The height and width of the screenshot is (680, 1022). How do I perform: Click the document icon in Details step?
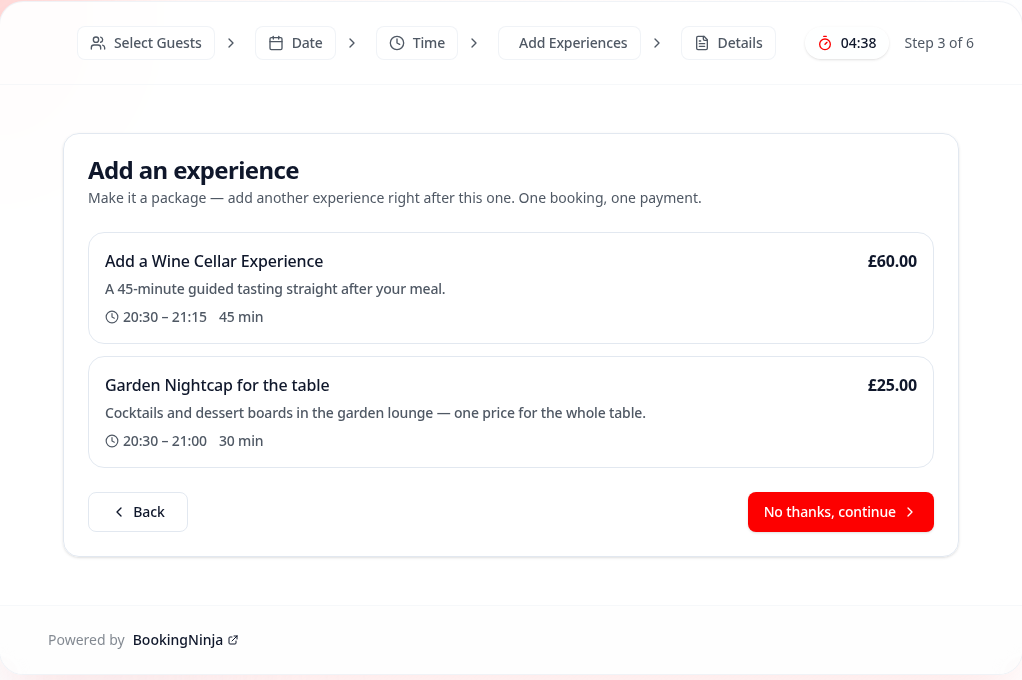(x=701, y=43)
